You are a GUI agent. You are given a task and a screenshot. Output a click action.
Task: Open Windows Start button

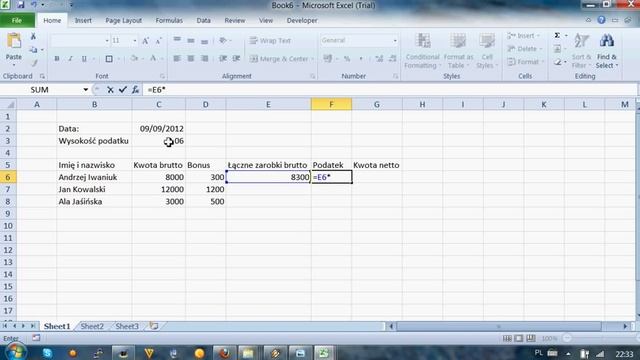pos(15,353)
